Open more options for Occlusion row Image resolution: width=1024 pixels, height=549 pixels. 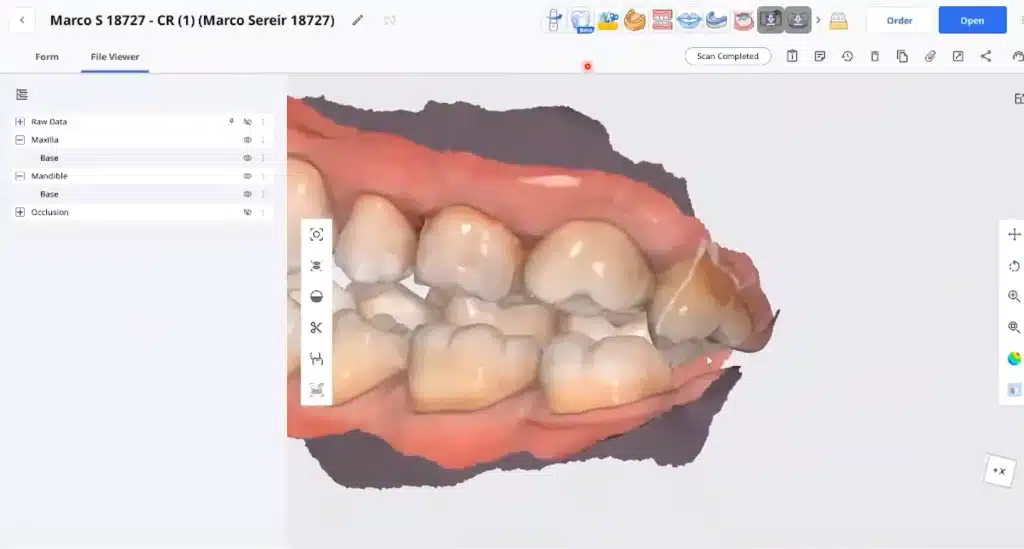pyautogui.click(x=263, y=212)
